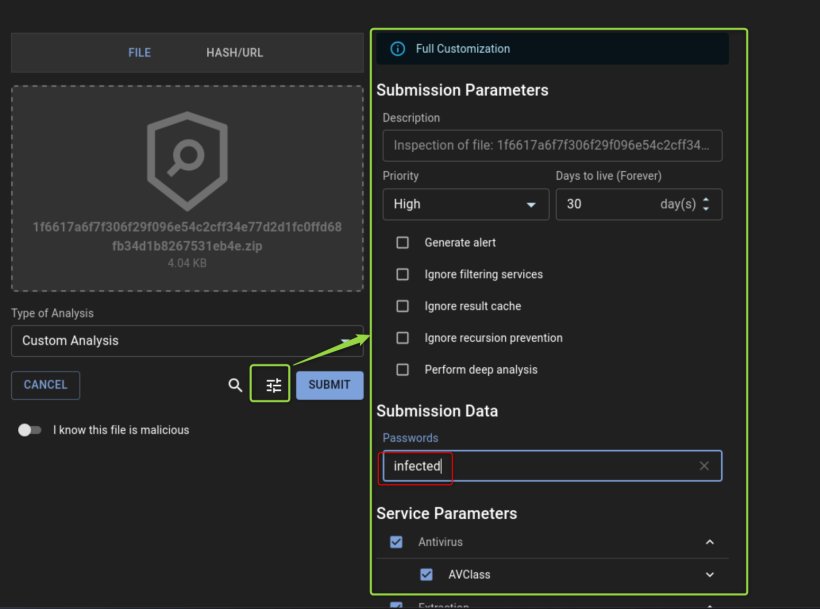Open the Priority dropdown set to High
This screenshot has width=820, height=609.
pyautogui.click(x=465, y=204)
